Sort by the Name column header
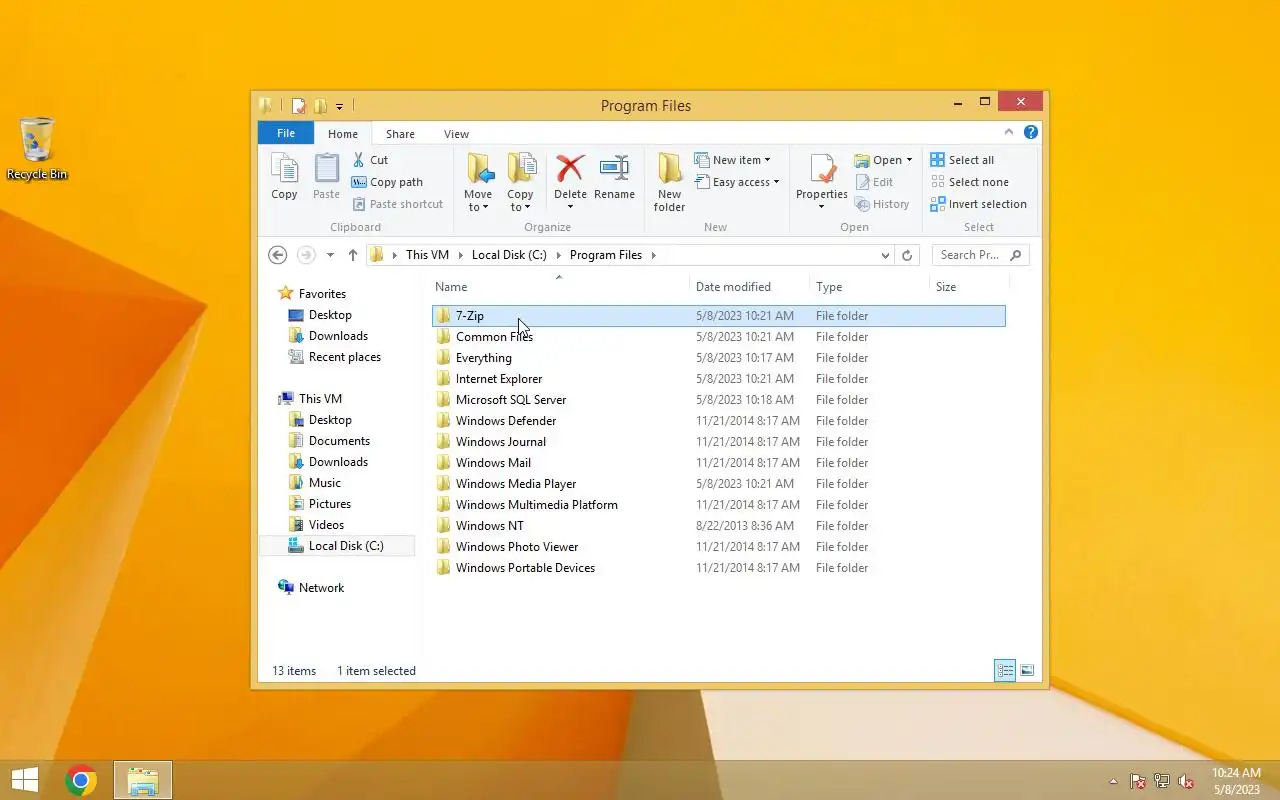The image size is (1280, 800). pyautogui.click(x=559, y=287)
